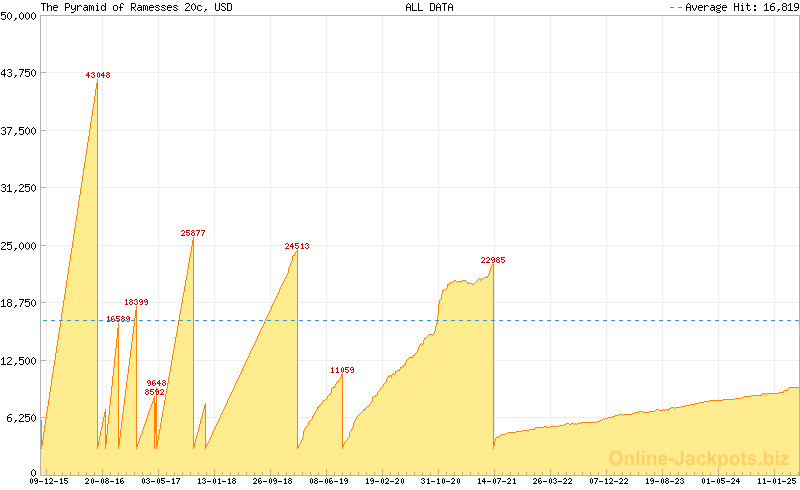Click the 22985 peak value label
This screenshot has height=490, width=800.
point(493,260)
